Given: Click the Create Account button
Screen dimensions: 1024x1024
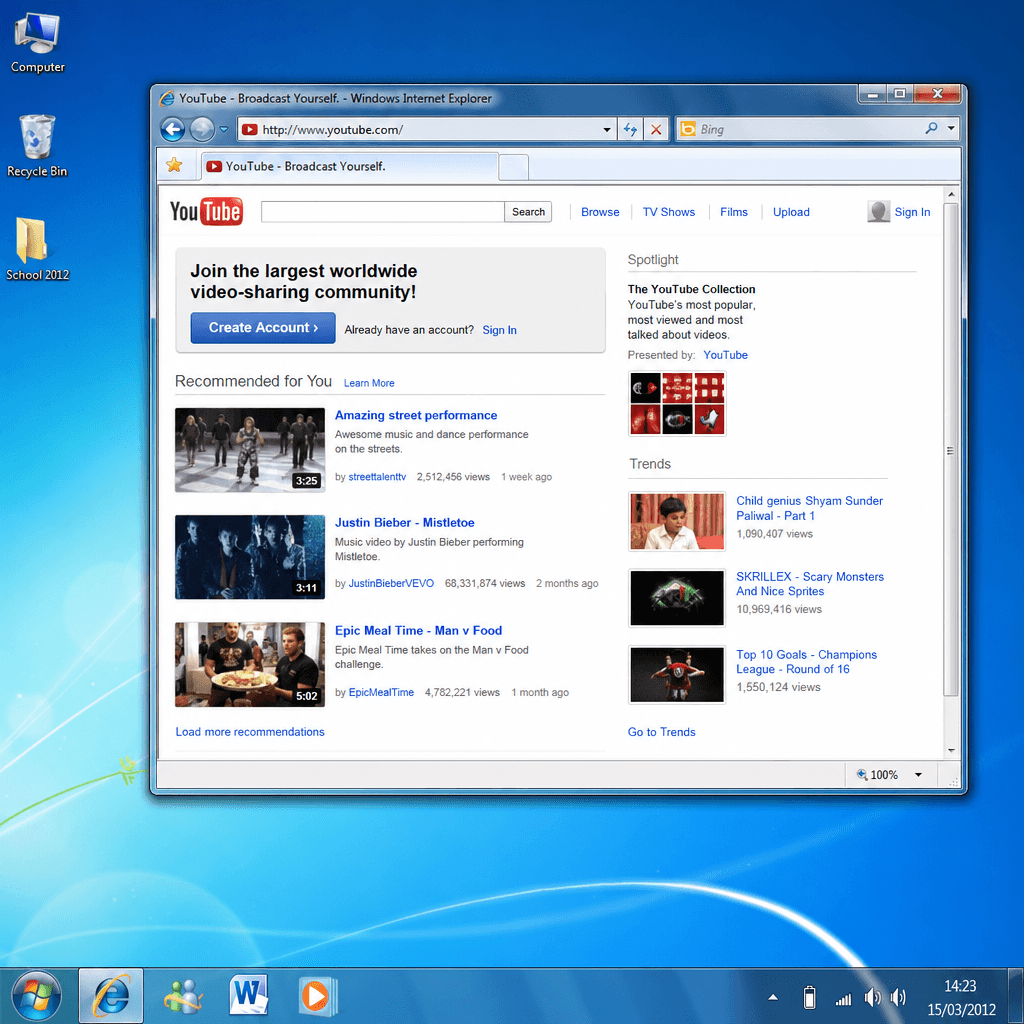Looking at the screenshot, I should (263, 327).
